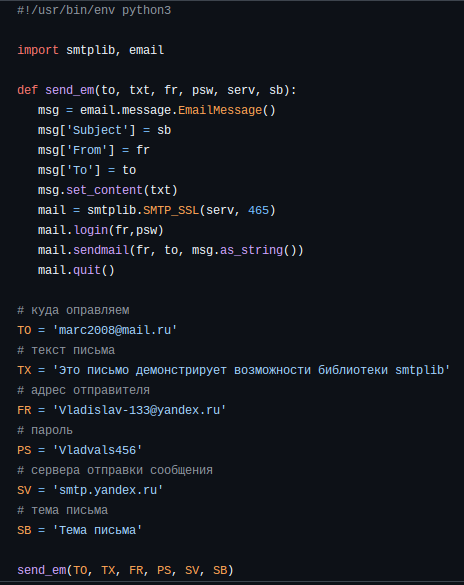Click the smtp.yandex.ru server string
This screenshot has height=585, width=464.
tap(108, 490)
